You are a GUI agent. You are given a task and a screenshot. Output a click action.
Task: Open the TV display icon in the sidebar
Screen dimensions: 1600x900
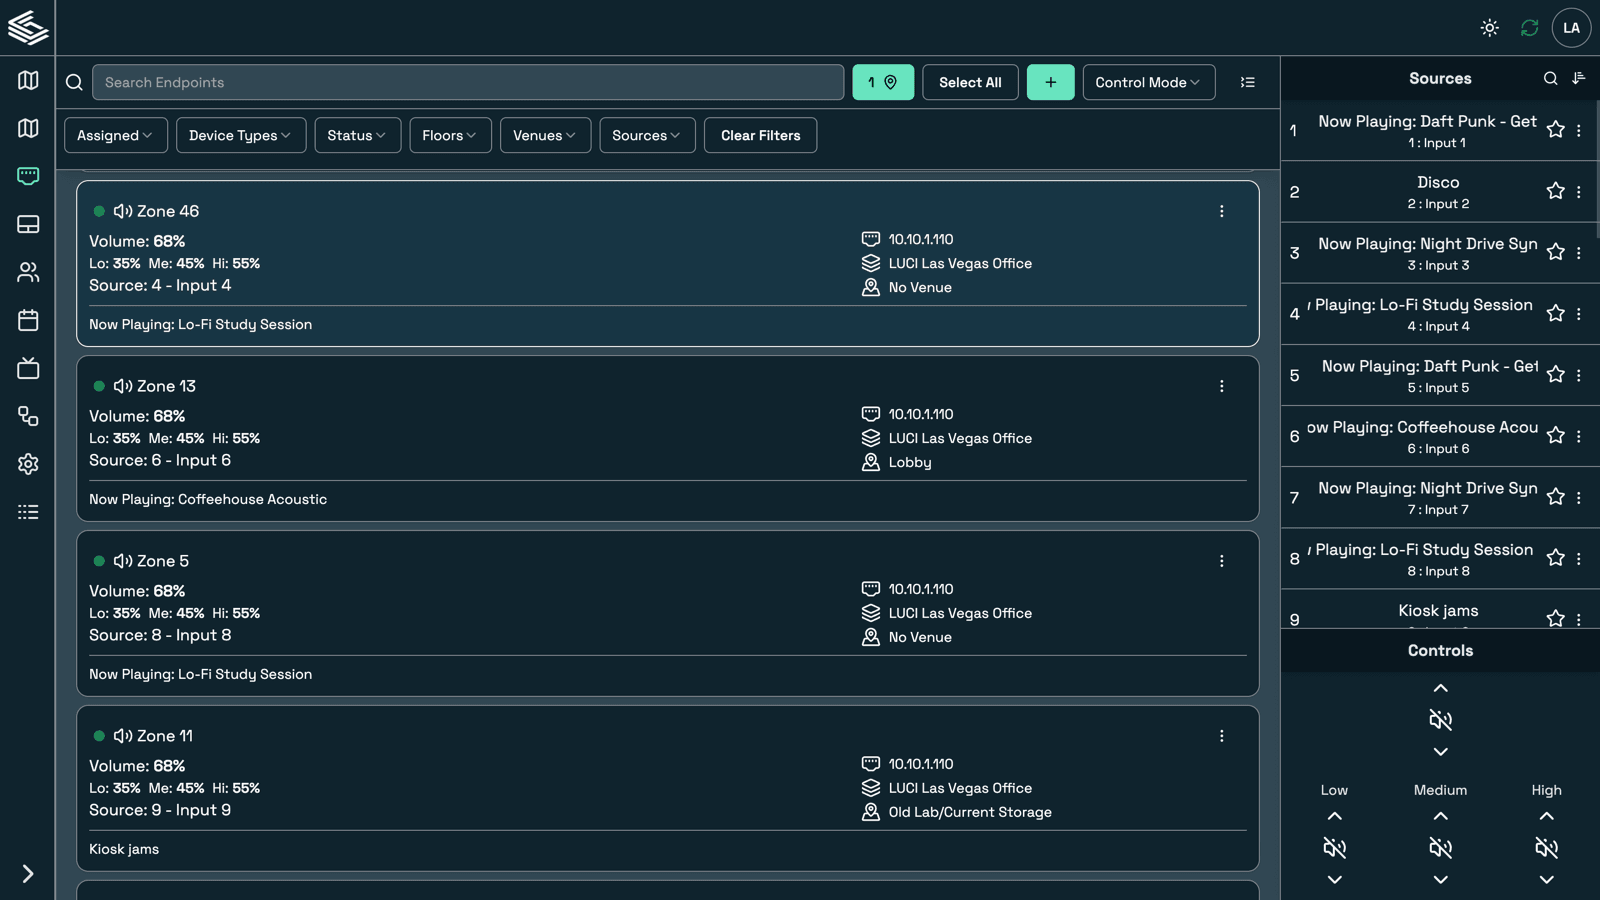[x=28, y=368]
